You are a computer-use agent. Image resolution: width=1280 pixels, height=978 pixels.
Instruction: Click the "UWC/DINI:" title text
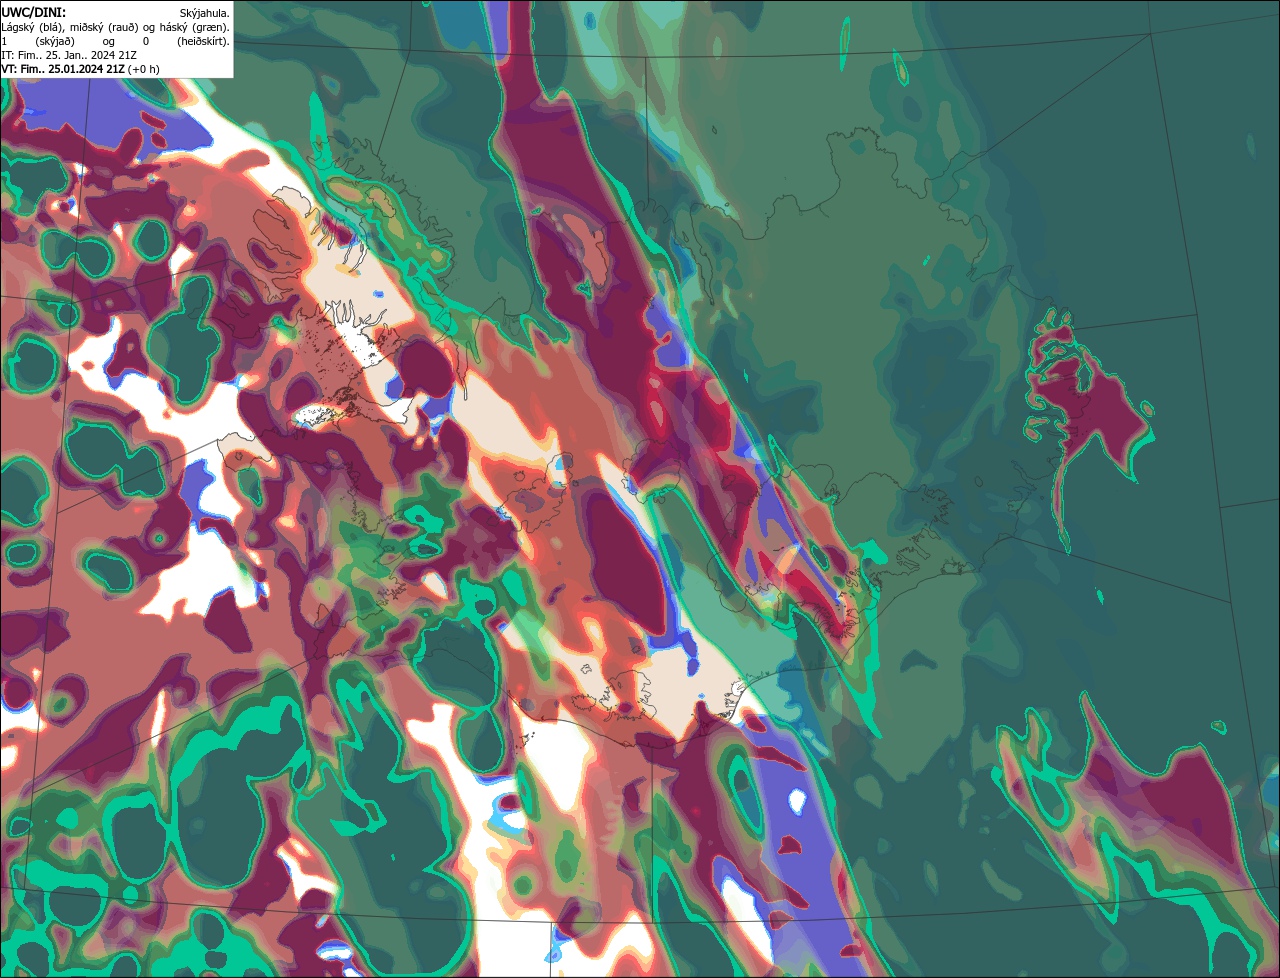(x=34, y=11)
